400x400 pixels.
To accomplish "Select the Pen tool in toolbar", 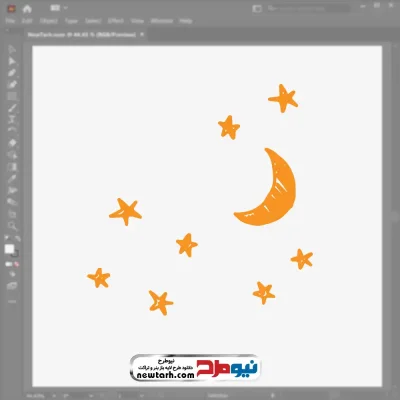I will 12,73.
